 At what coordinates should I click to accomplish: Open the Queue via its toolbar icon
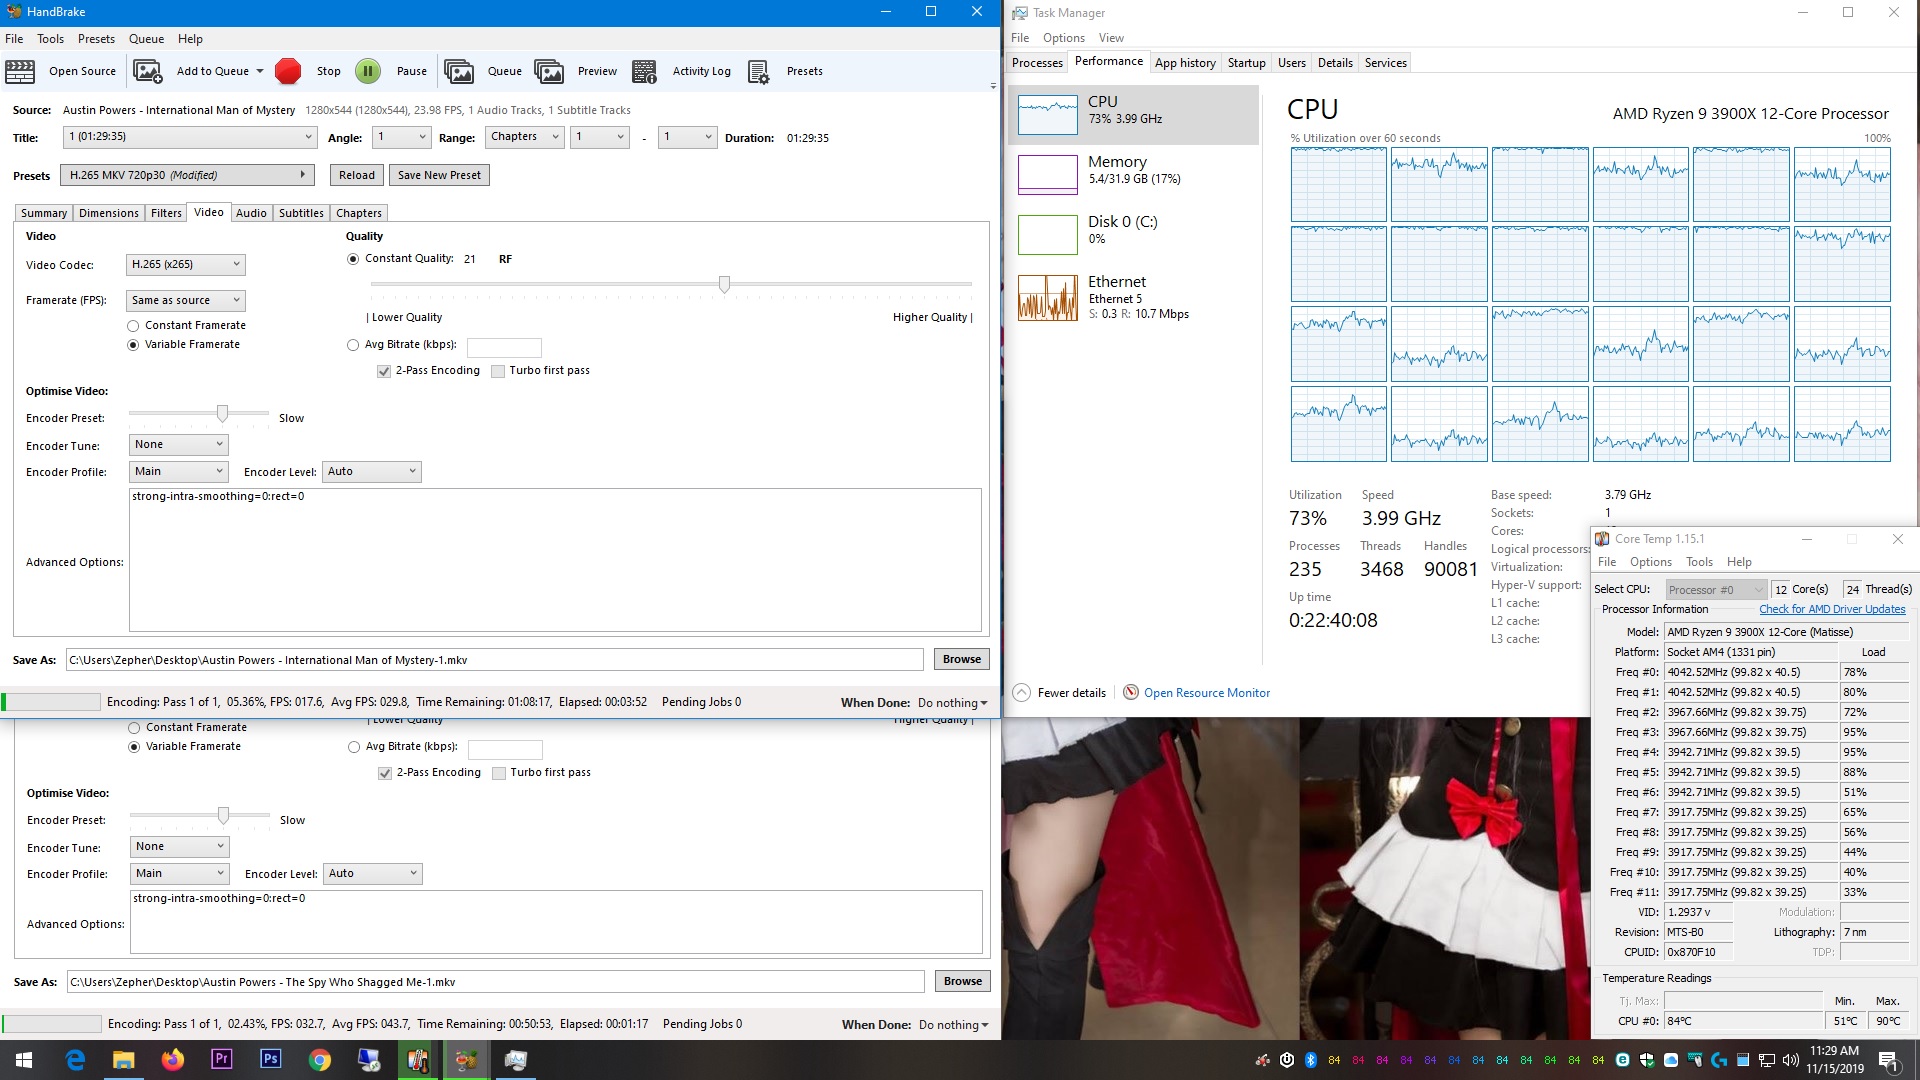[459, 71]
